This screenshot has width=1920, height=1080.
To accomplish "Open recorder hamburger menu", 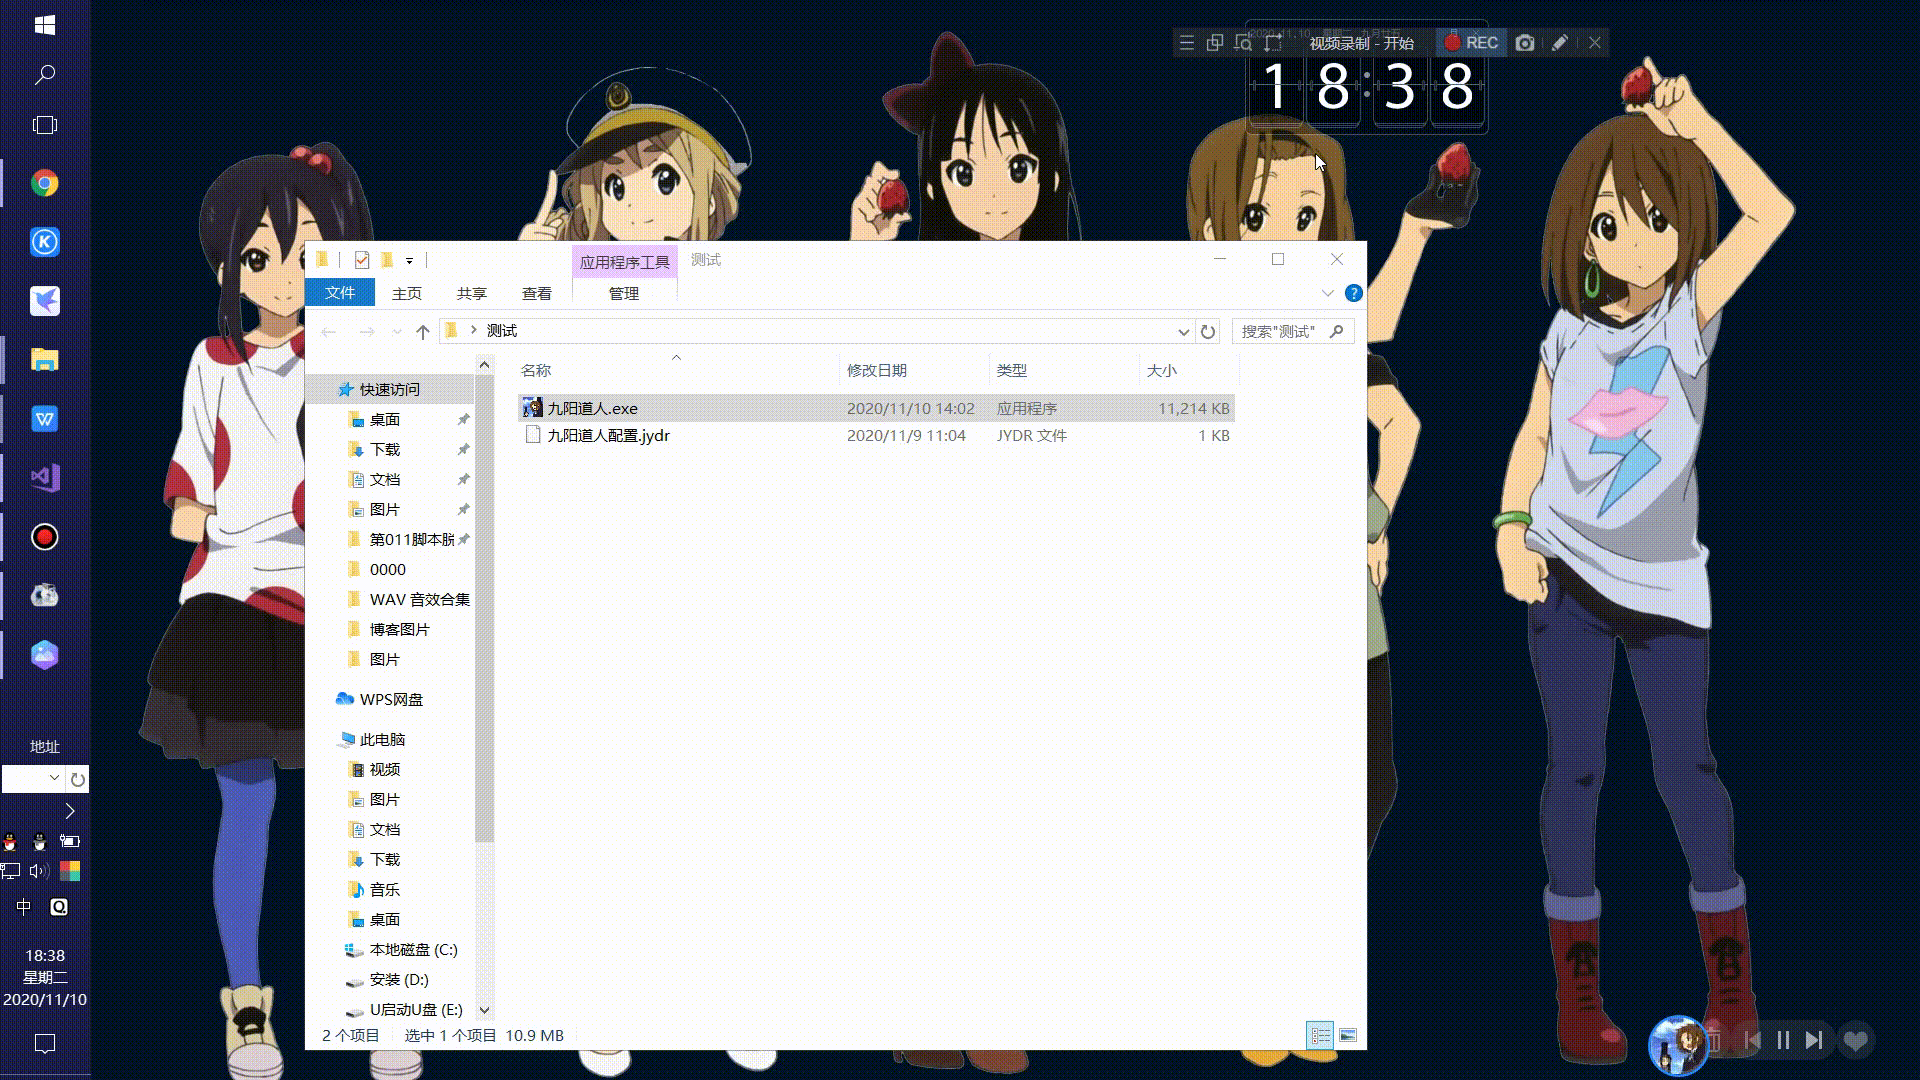I will [1186, 43].
